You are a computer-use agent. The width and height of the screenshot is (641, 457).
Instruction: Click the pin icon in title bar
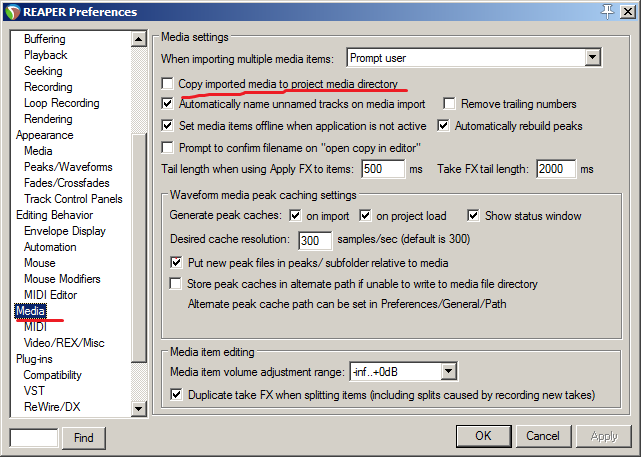tap(607, 12)
